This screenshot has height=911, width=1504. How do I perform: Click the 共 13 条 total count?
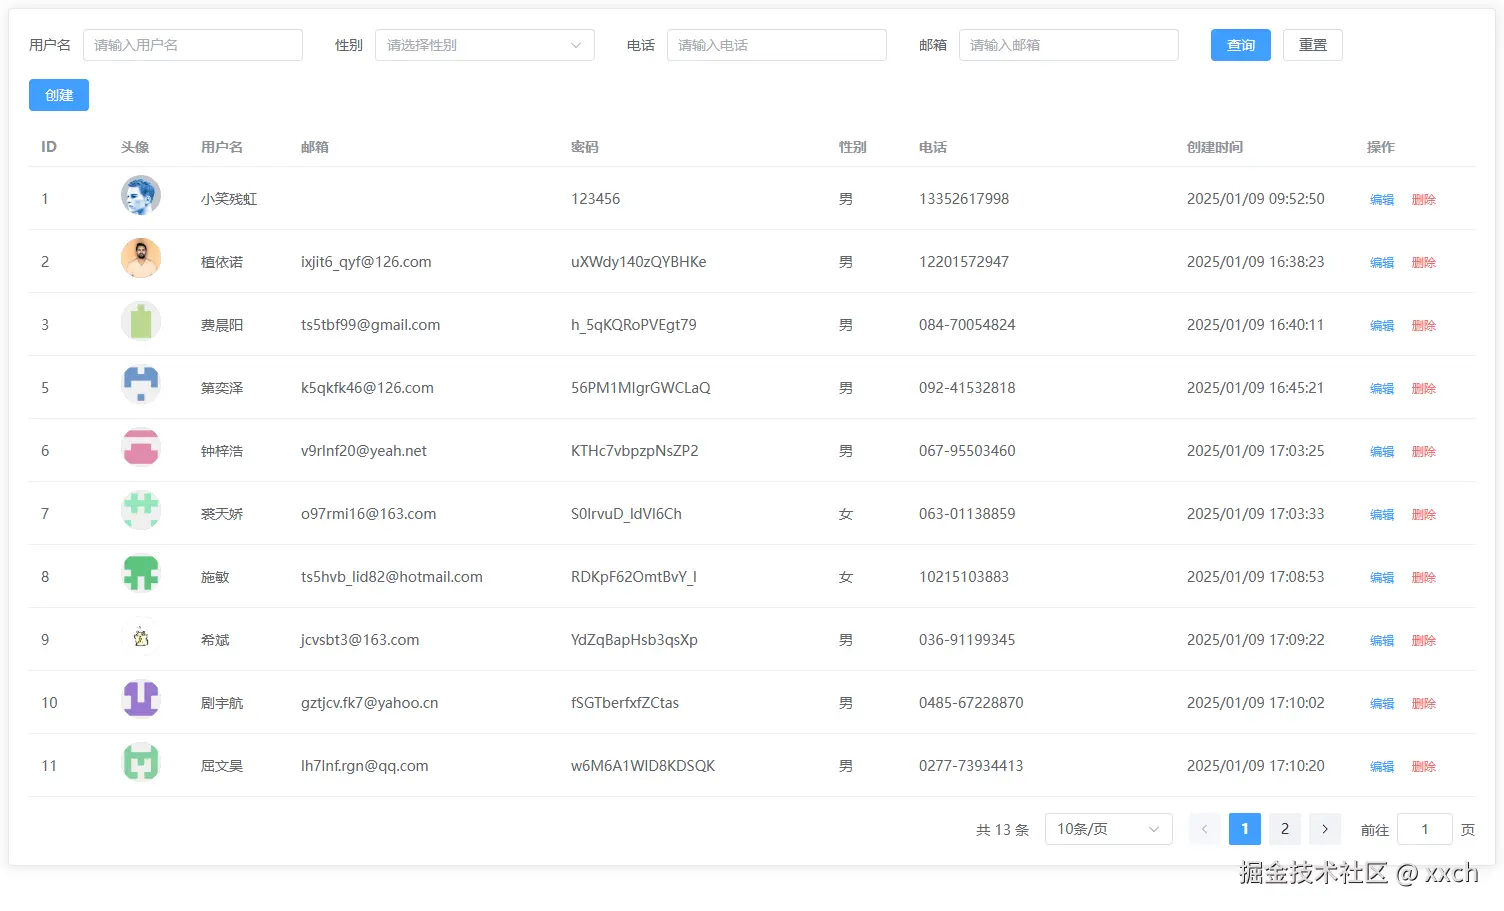pyautogui.click(x=1003, y=830)
